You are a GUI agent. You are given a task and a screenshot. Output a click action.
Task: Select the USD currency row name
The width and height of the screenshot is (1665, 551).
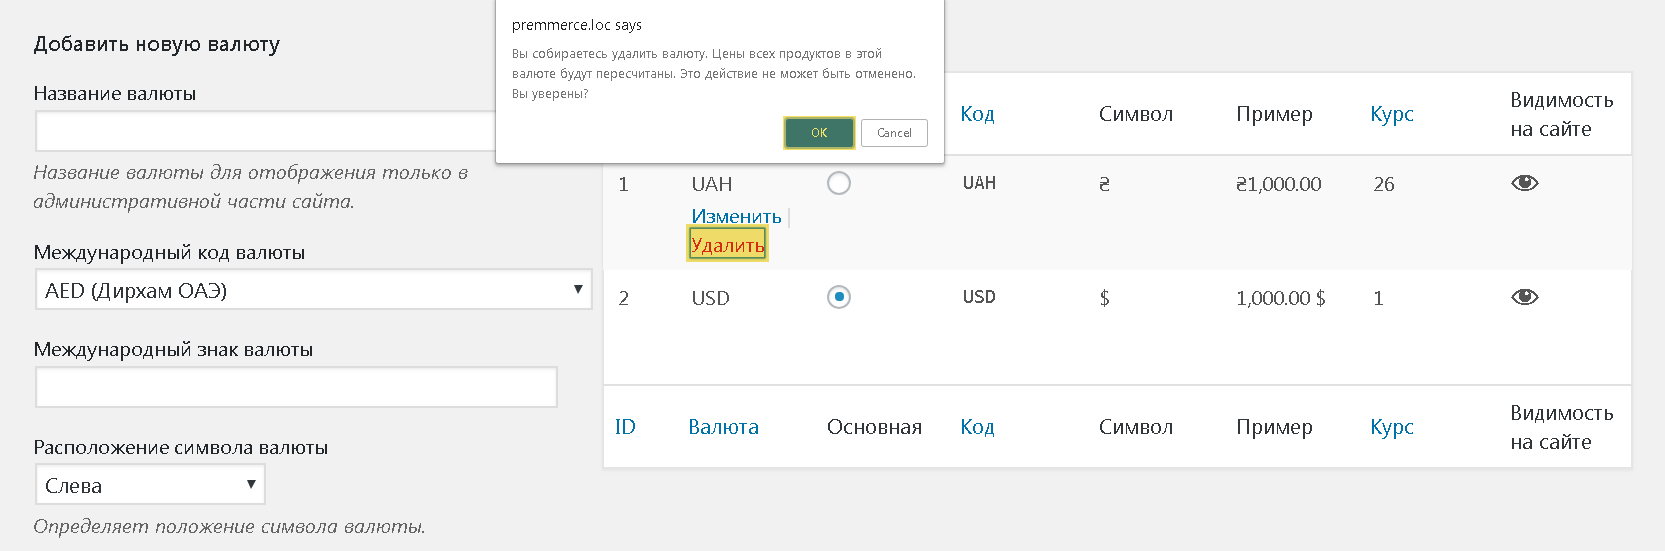[x=710, y=298]
